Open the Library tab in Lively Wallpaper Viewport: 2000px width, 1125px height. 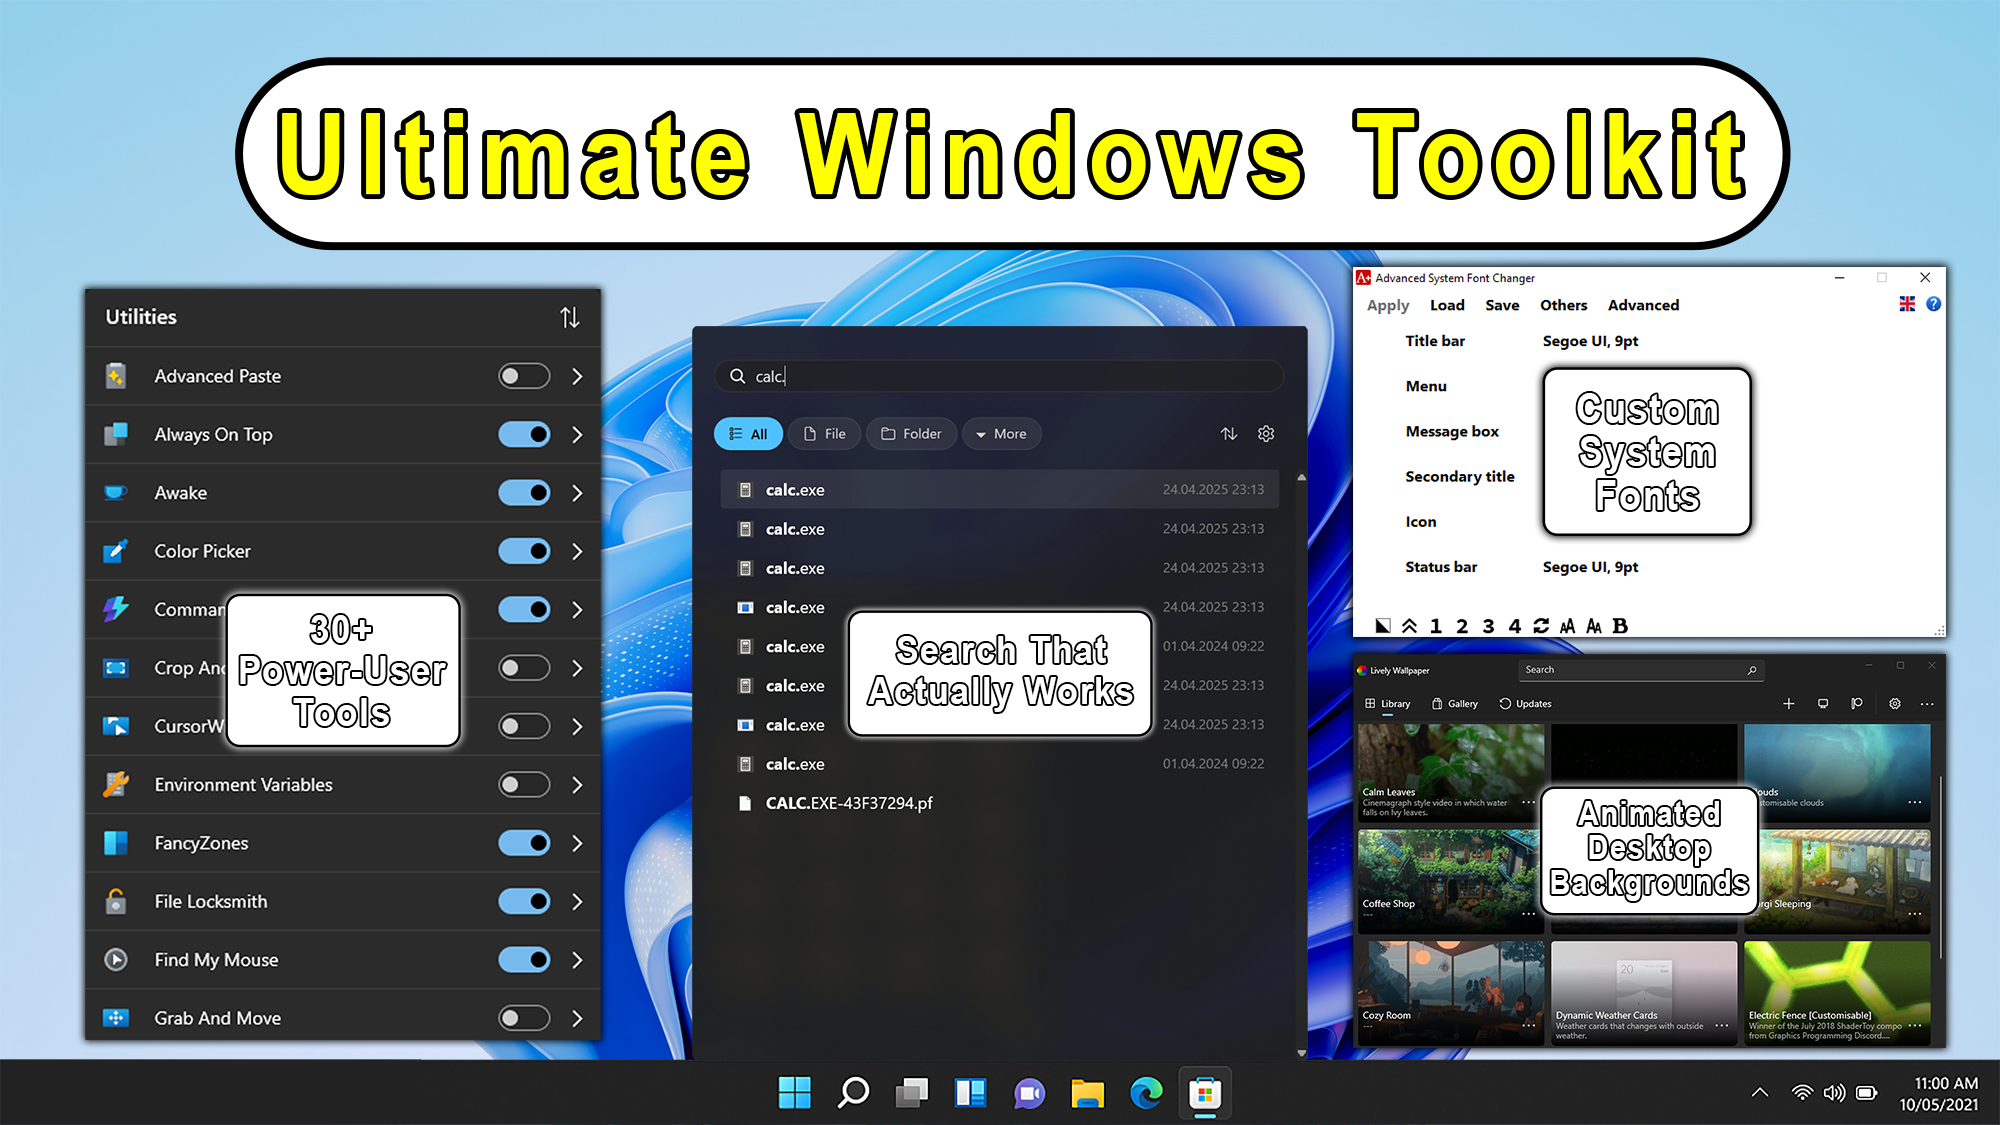click(1387, 704)
